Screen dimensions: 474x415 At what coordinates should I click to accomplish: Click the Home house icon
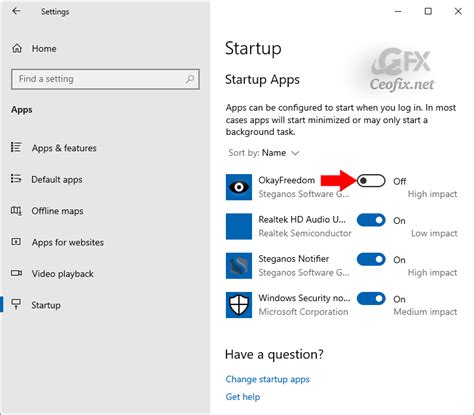pyautogui.click(x=17, y=49)
